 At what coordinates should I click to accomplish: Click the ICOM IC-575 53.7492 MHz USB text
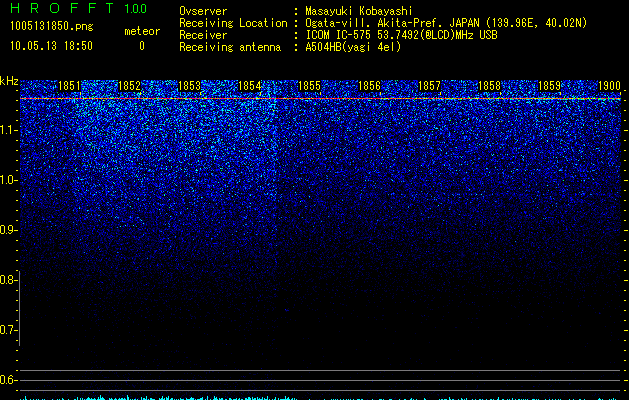pyautogui.click(x=401, y=35)
